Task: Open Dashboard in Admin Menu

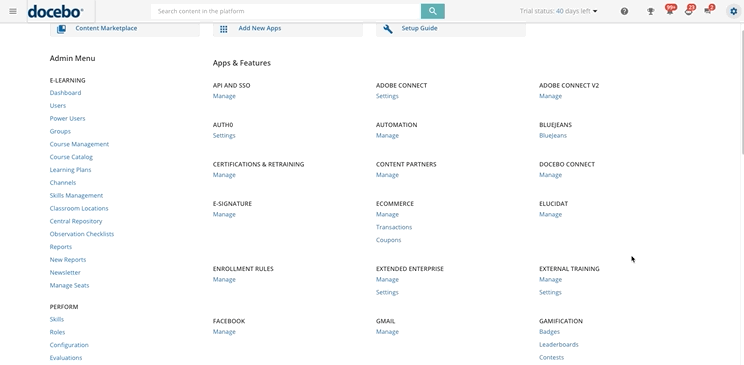Action: (x=65, y=93)
